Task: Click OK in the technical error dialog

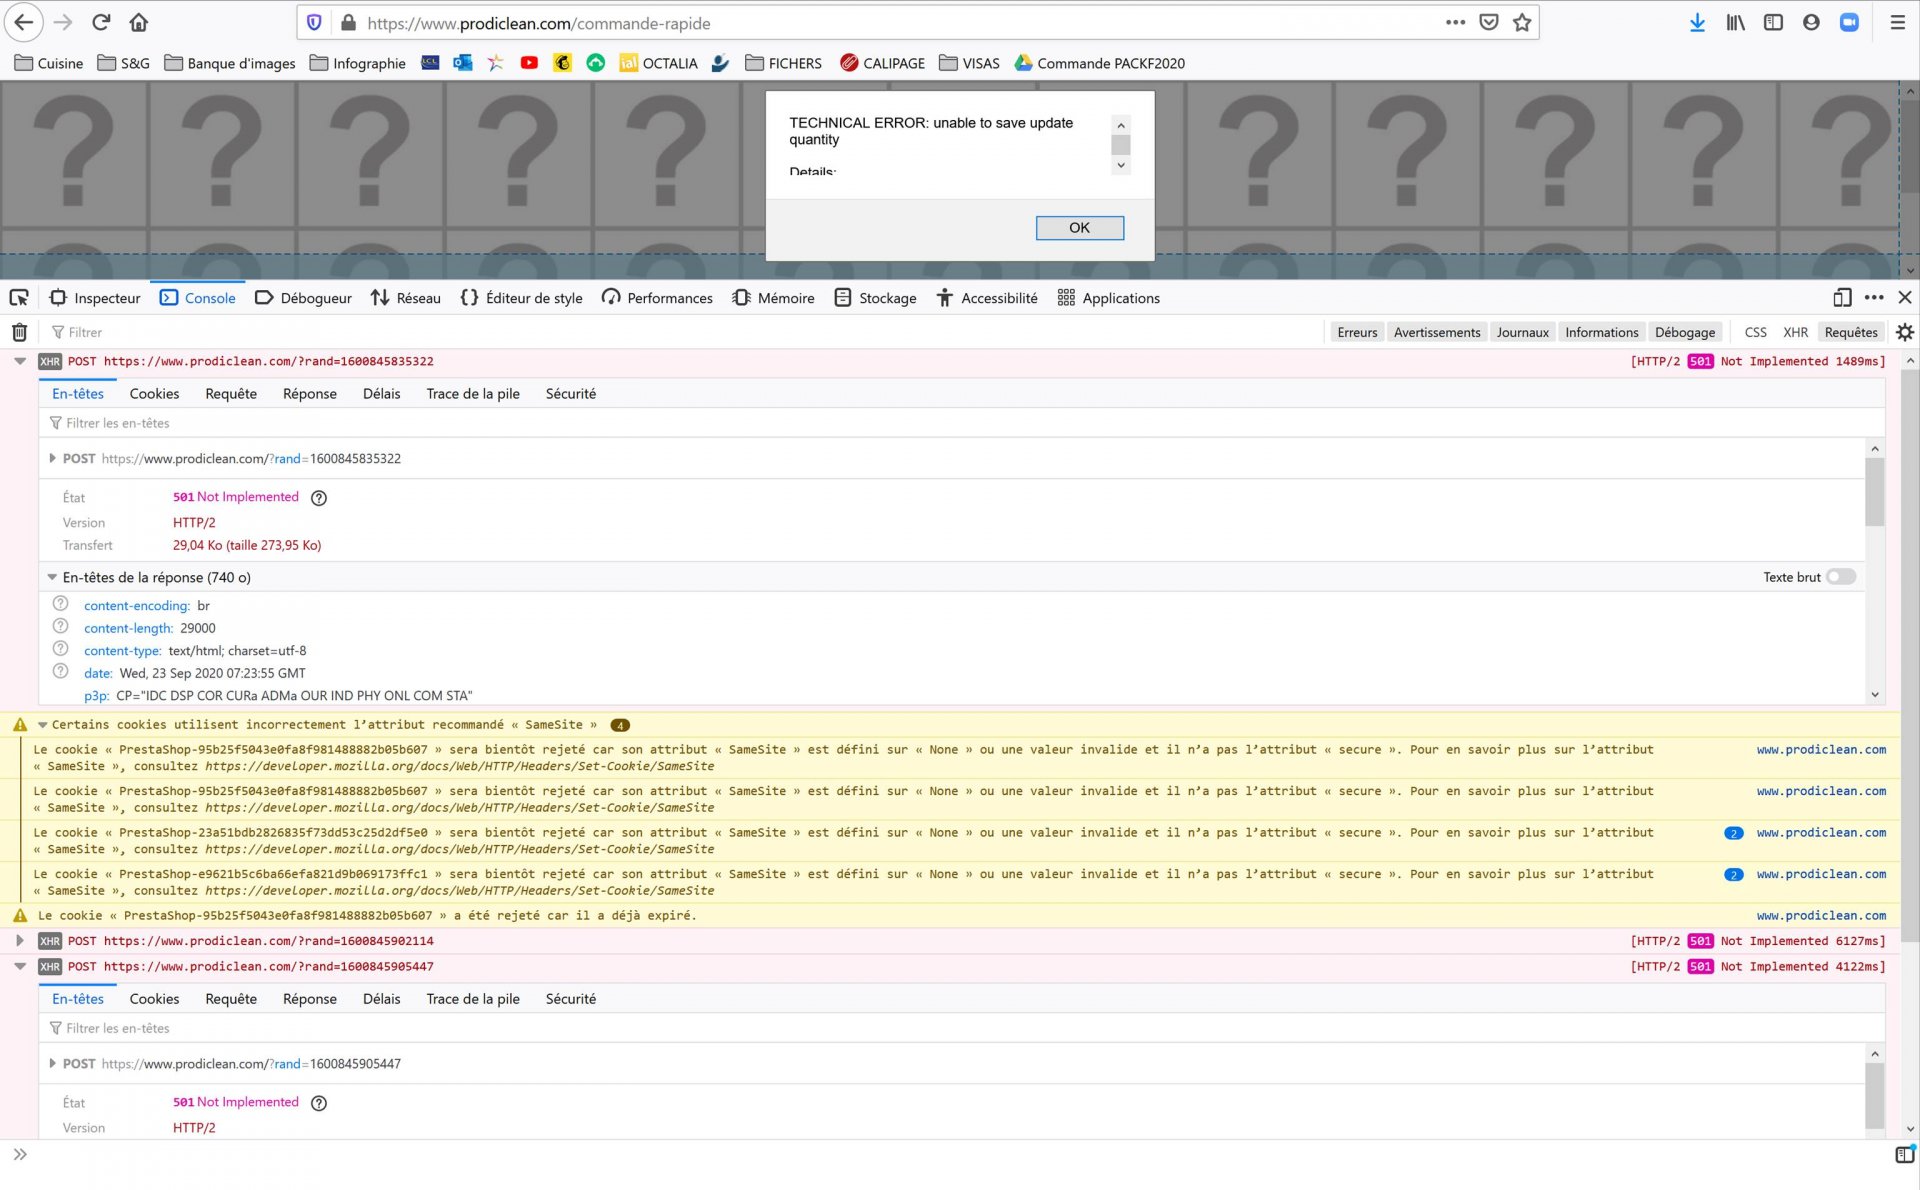Action: (1079, 228)
